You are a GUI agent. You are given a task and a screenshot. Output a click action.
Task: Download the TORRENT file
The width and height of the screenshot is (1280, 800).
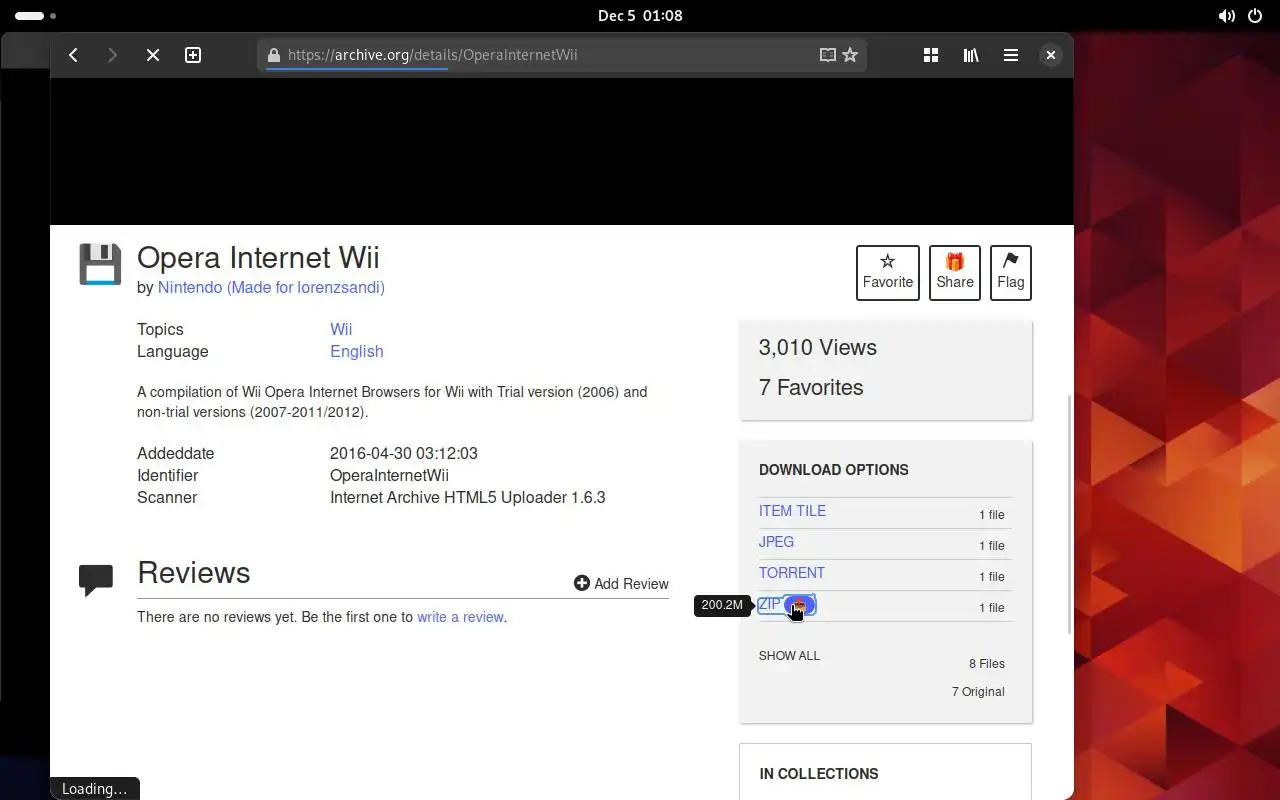[792, 573]
